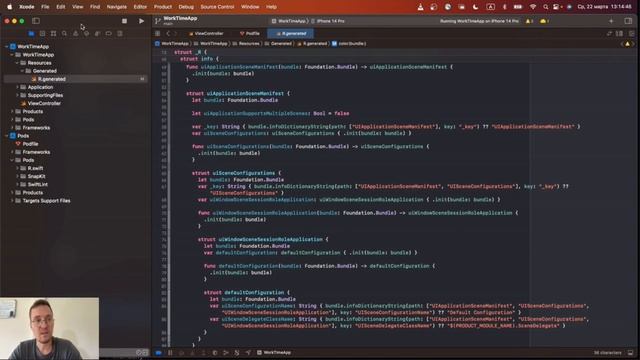Expand the Targets Support Files group

[12, 201]
